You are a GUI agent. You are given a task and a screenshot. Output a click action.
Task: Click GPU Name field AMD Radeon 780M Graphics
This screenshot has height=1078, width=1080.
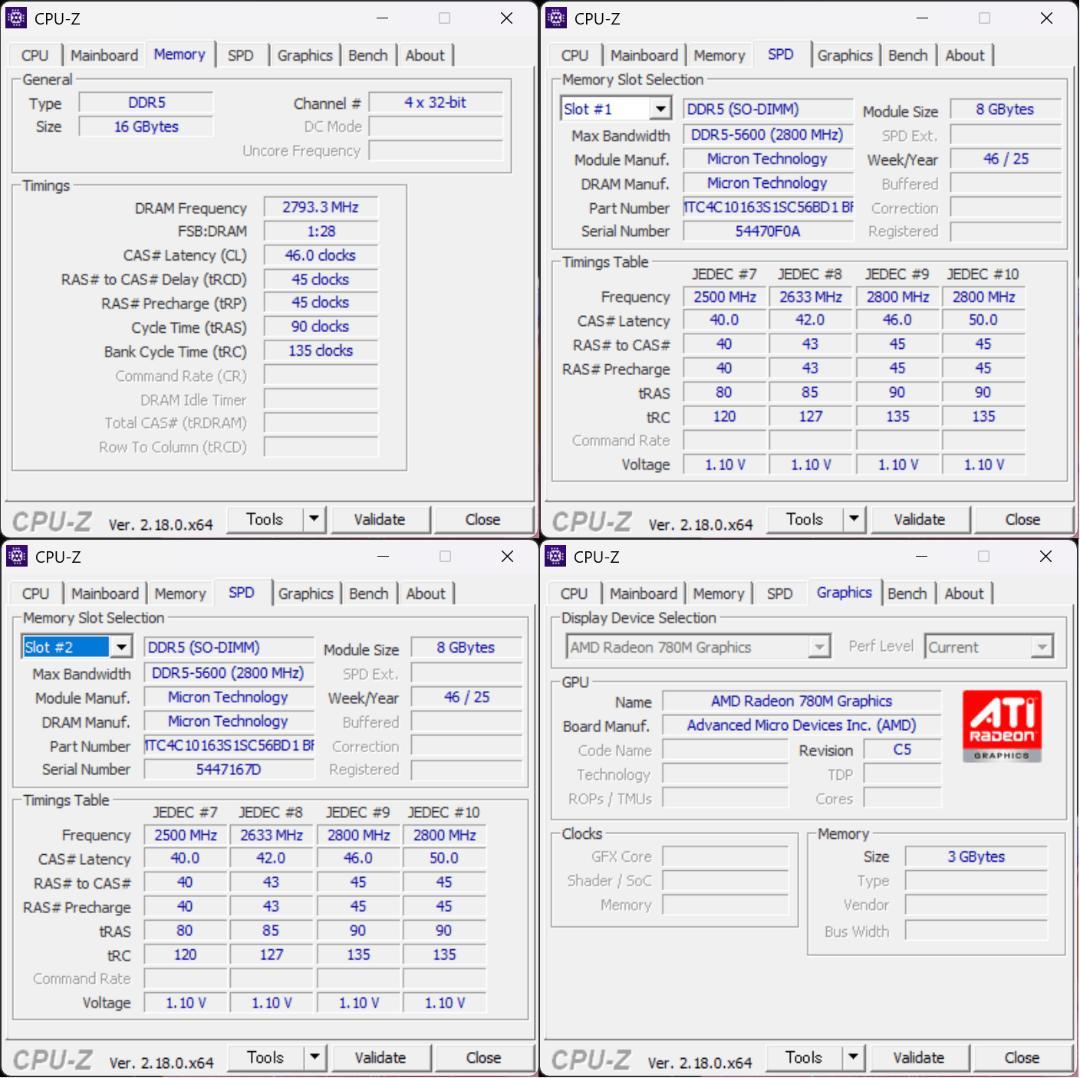pyautogui.click(x=802, y=701)
